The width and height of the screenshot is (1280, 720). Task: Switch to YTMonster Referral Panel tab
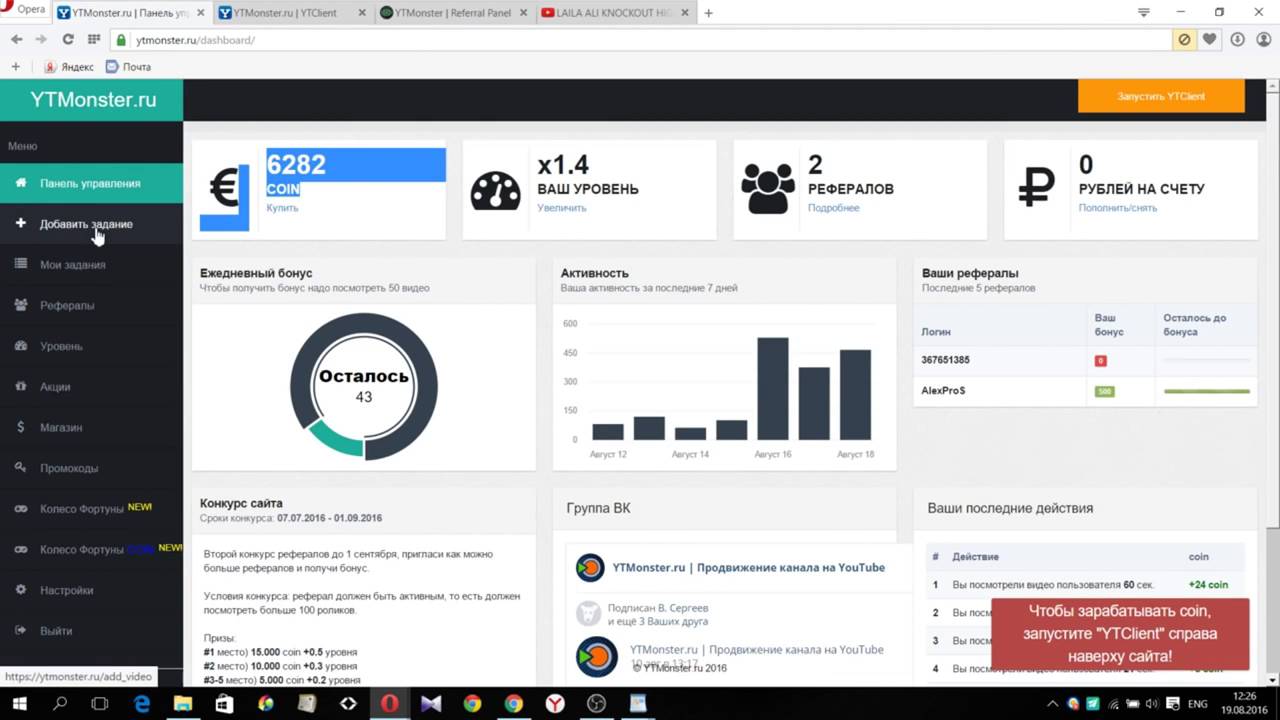coord(454,13)
